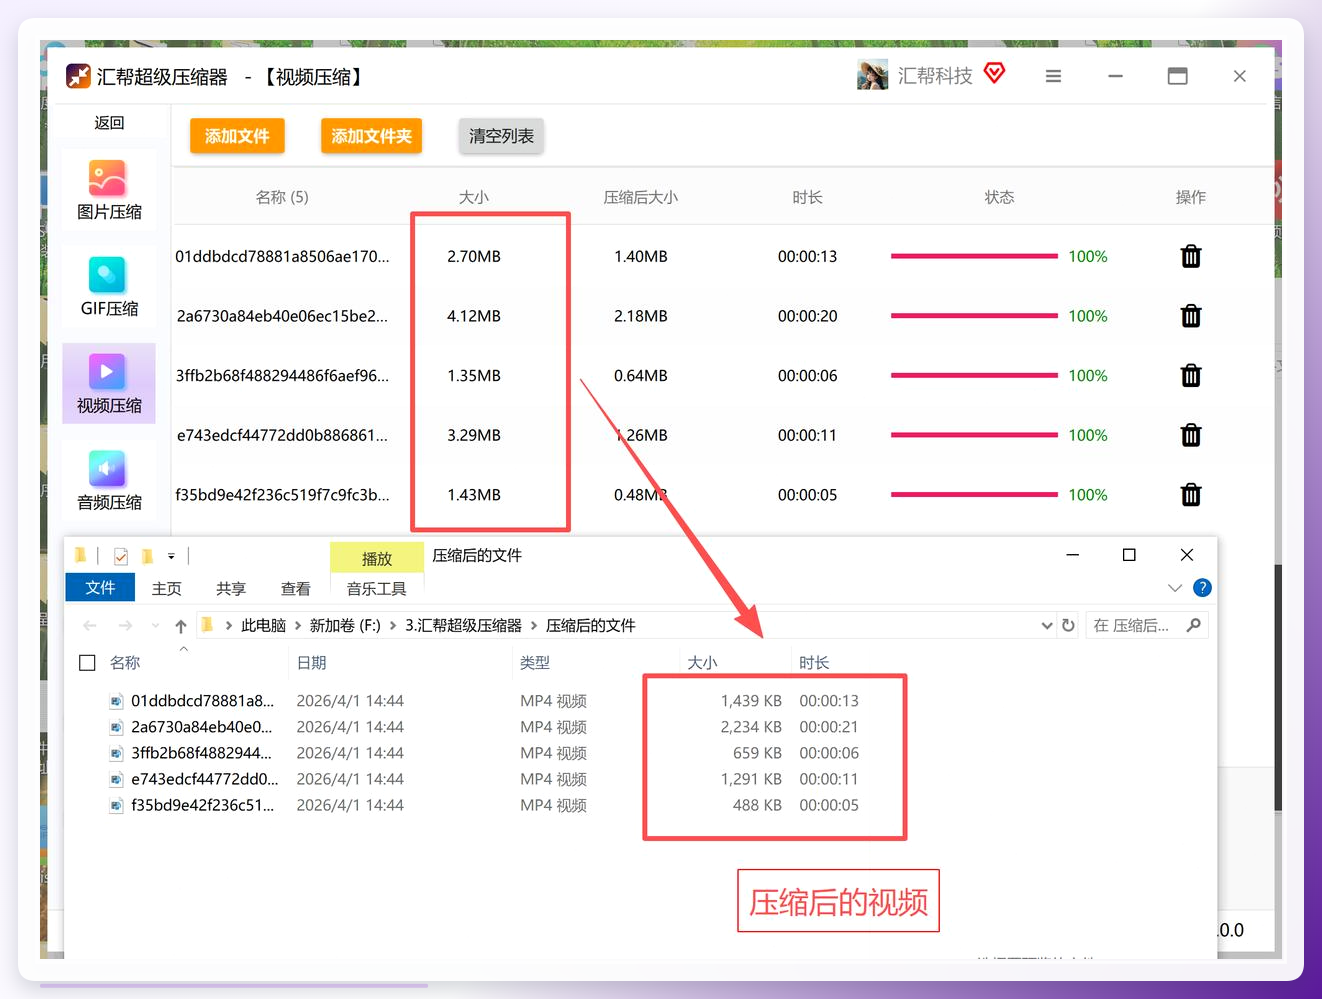Click progress bar of 01ddbdcd78881a8506ae170 row
1322x999 pixels.
974,256
